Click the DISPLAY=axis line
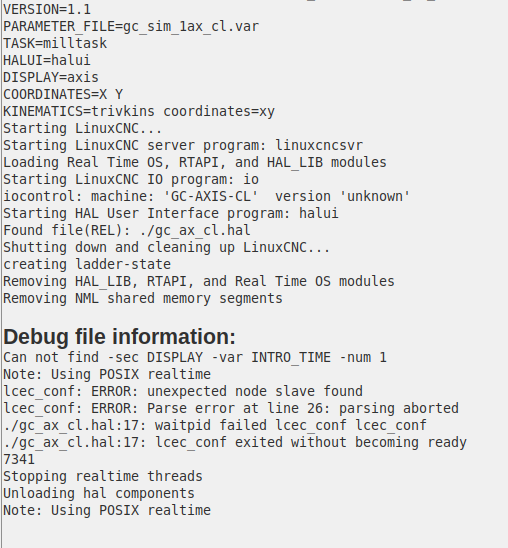This screenshot has height=548, width=508. pos(51,78)
